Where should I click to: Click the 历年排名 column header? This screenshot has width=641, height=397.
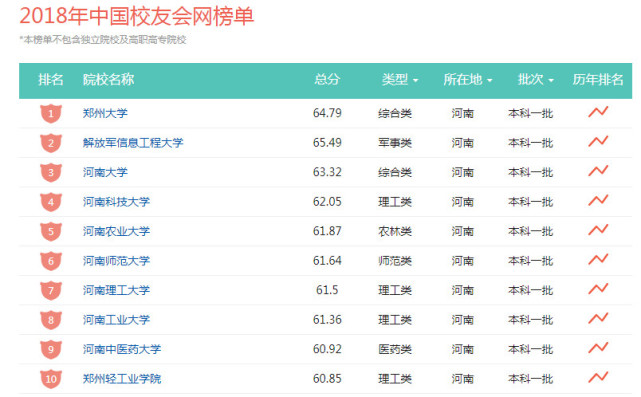click(x=598, y=79)
